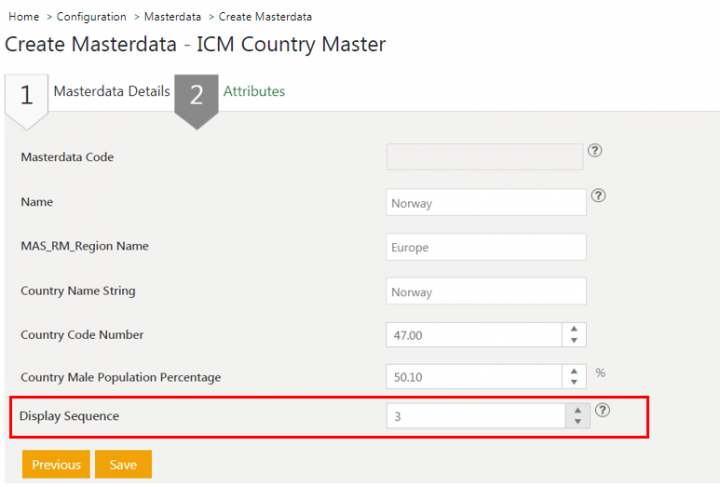Open Configuration in the breadcrumb

click(91, 17)
